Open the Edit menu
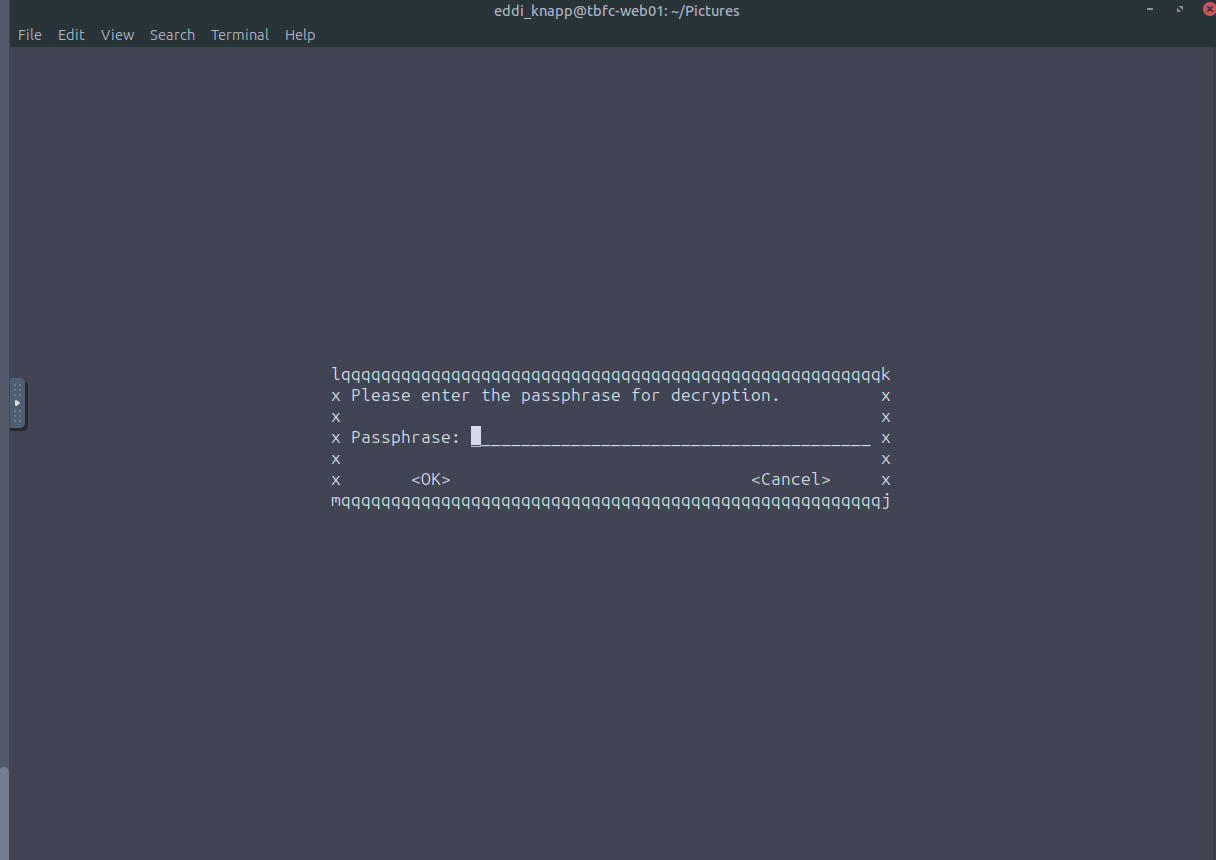Screen dimensions: 1216x860 tap(71, 35)
